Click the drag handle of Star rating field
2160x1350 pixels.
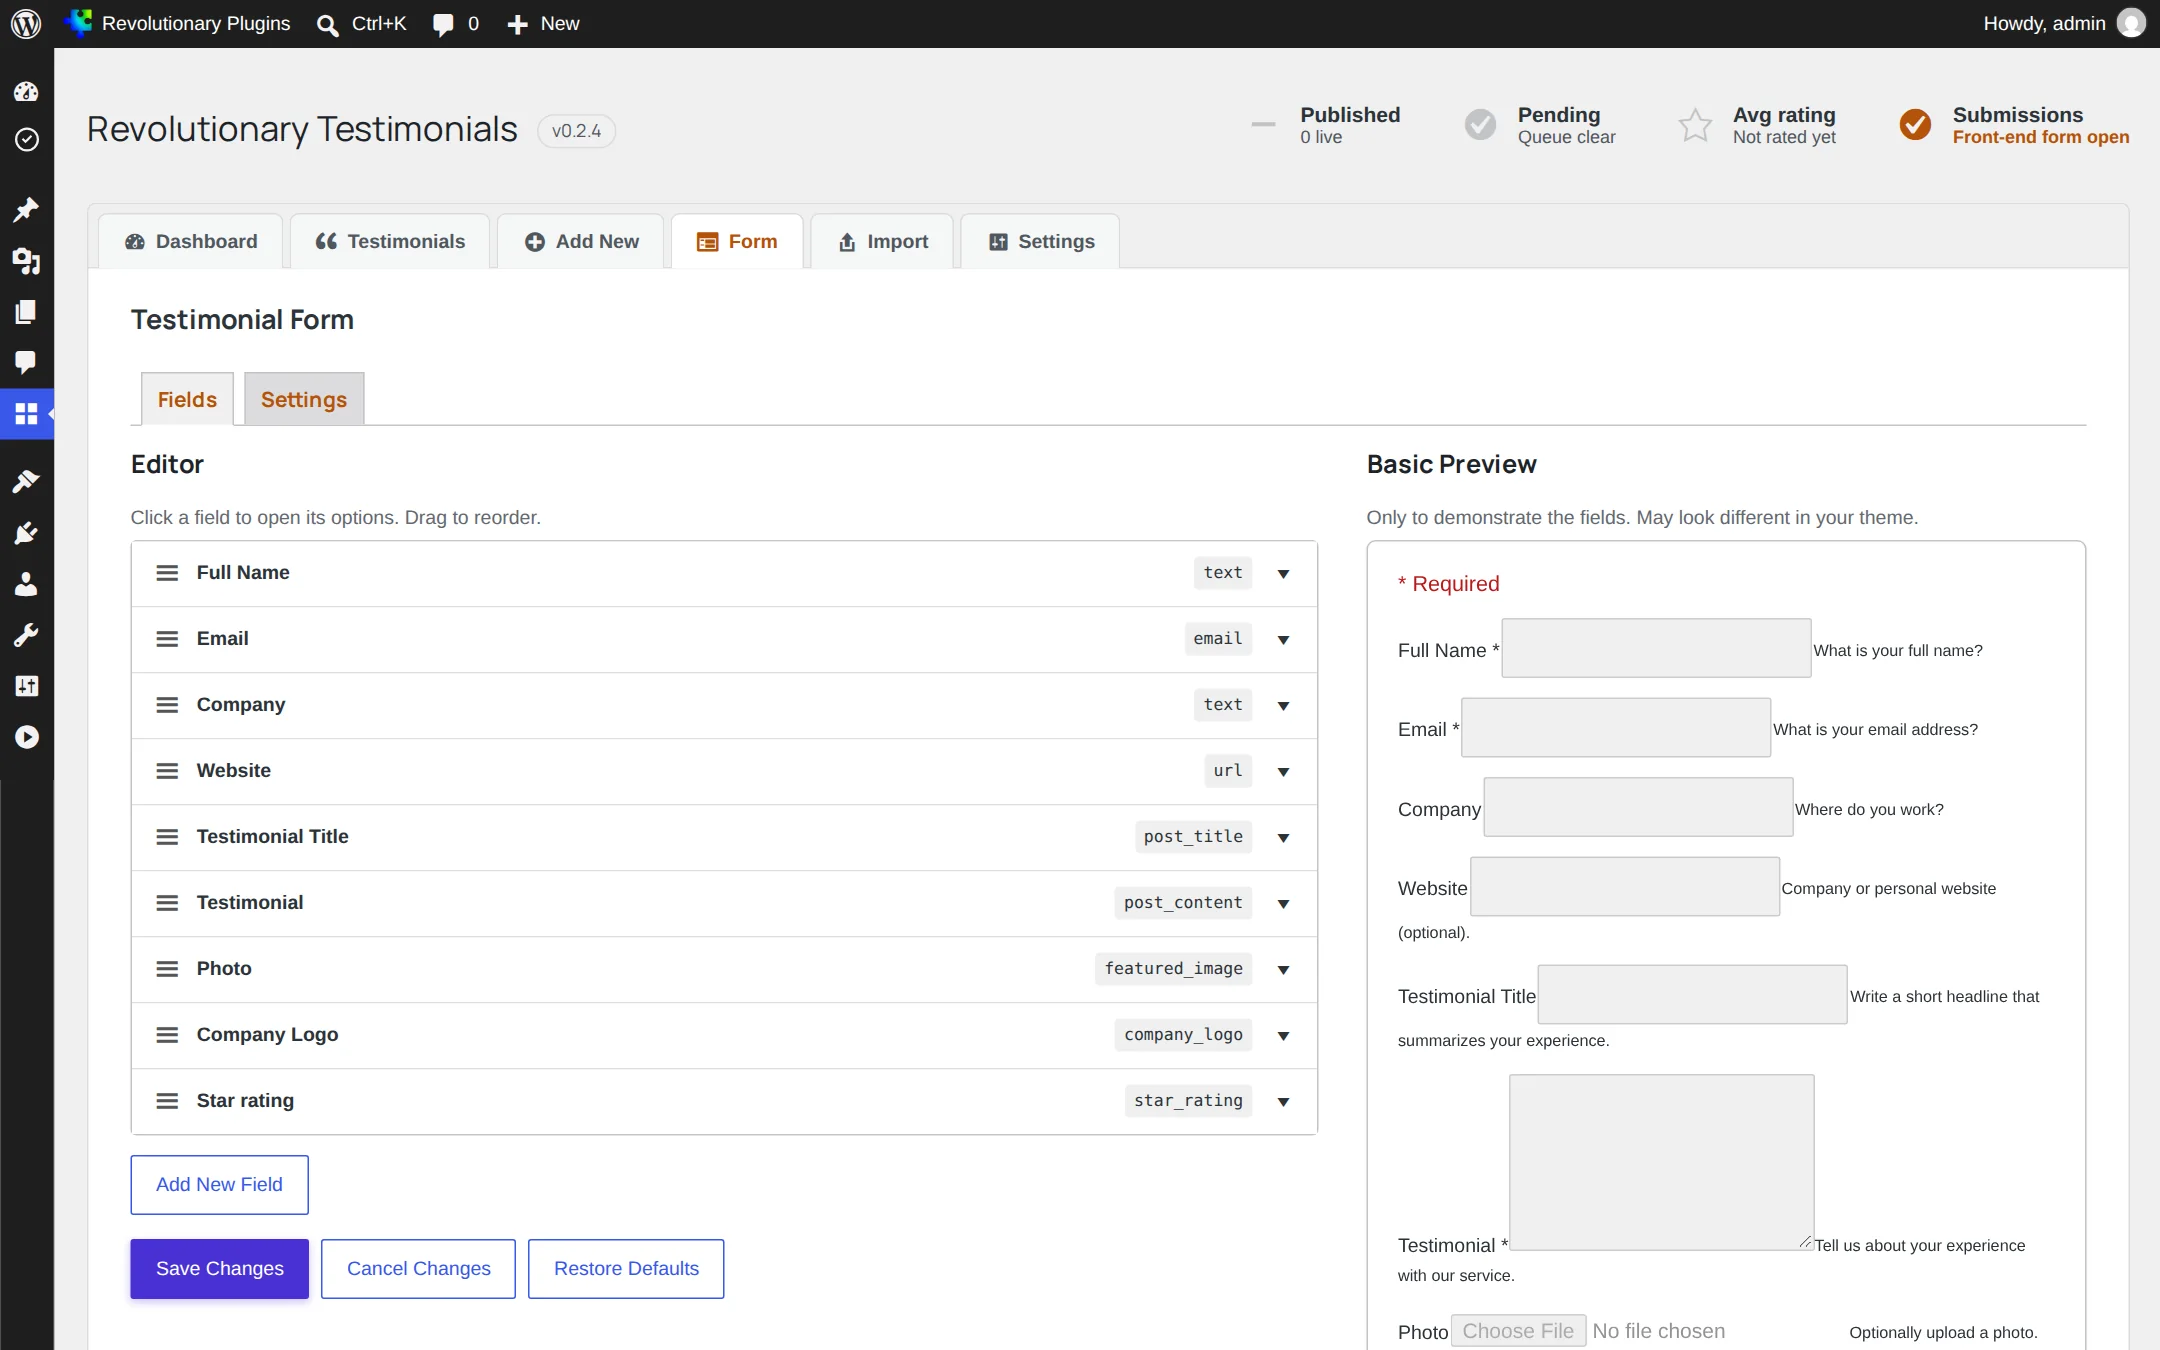pyautogui.click(x=167, y=1101)
